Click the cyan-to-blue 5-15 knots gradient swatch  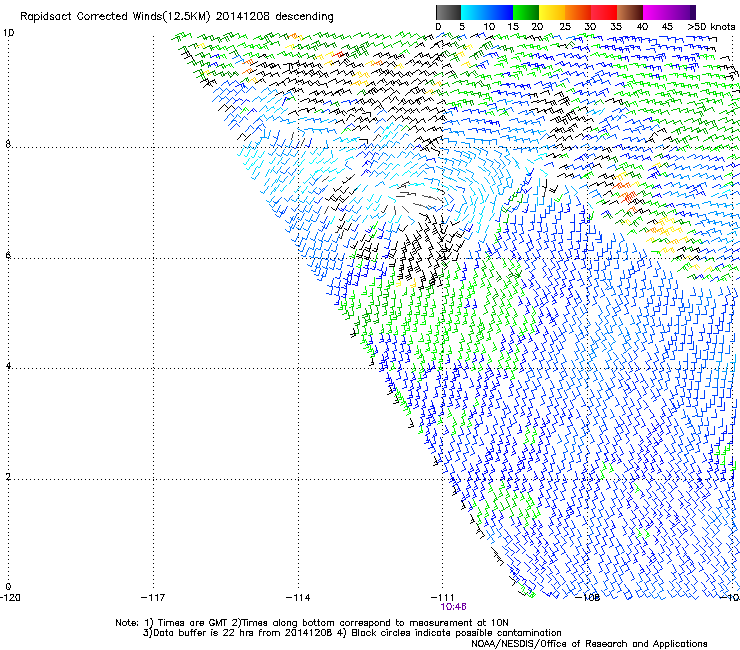pos(487,12)
